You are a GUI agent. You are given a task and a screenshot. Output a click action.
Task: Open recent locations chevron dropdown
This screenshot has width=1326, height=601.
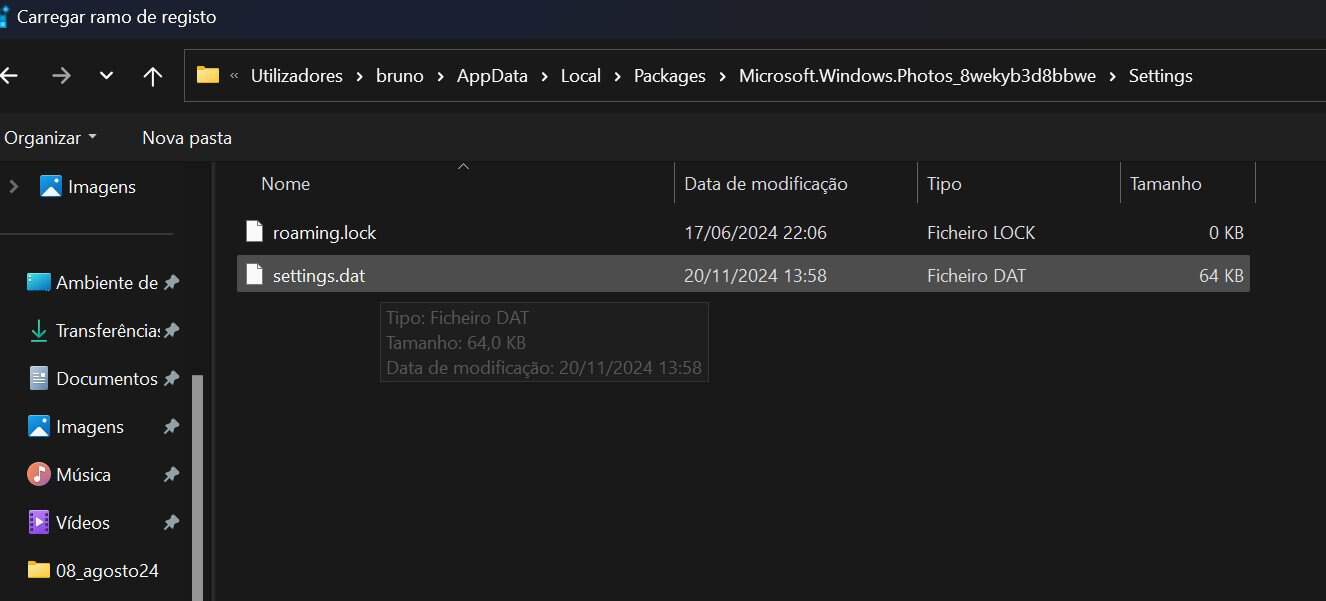(x=107, y=76)
